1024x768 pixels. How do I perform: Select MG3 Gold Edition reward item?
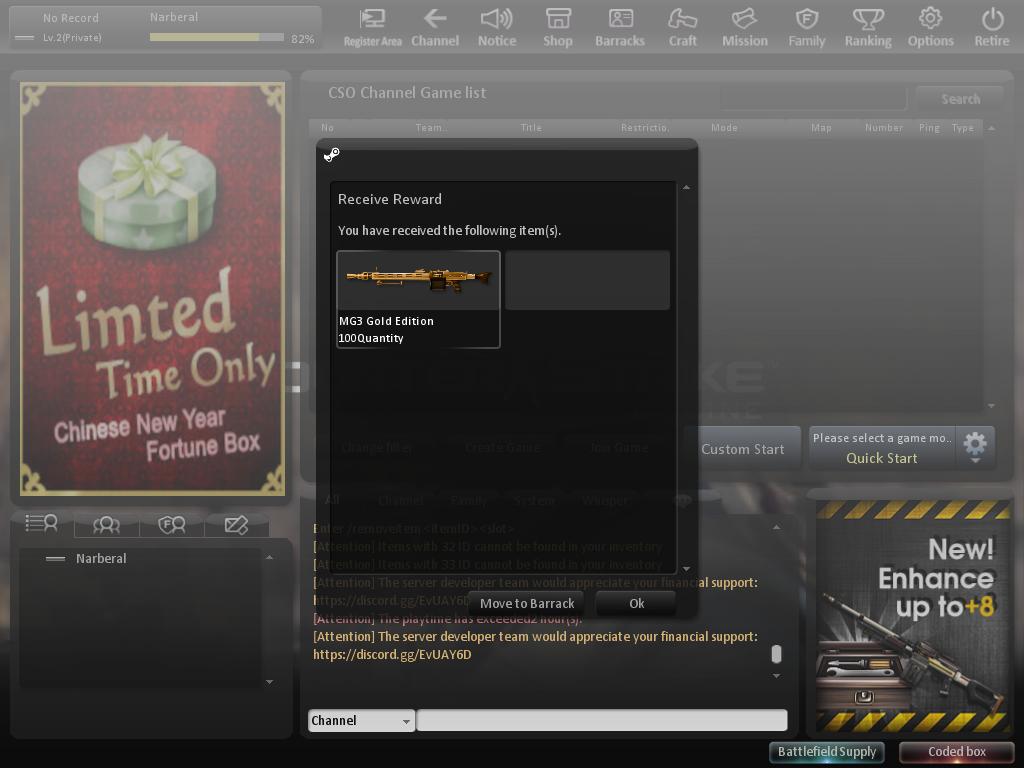418,299
